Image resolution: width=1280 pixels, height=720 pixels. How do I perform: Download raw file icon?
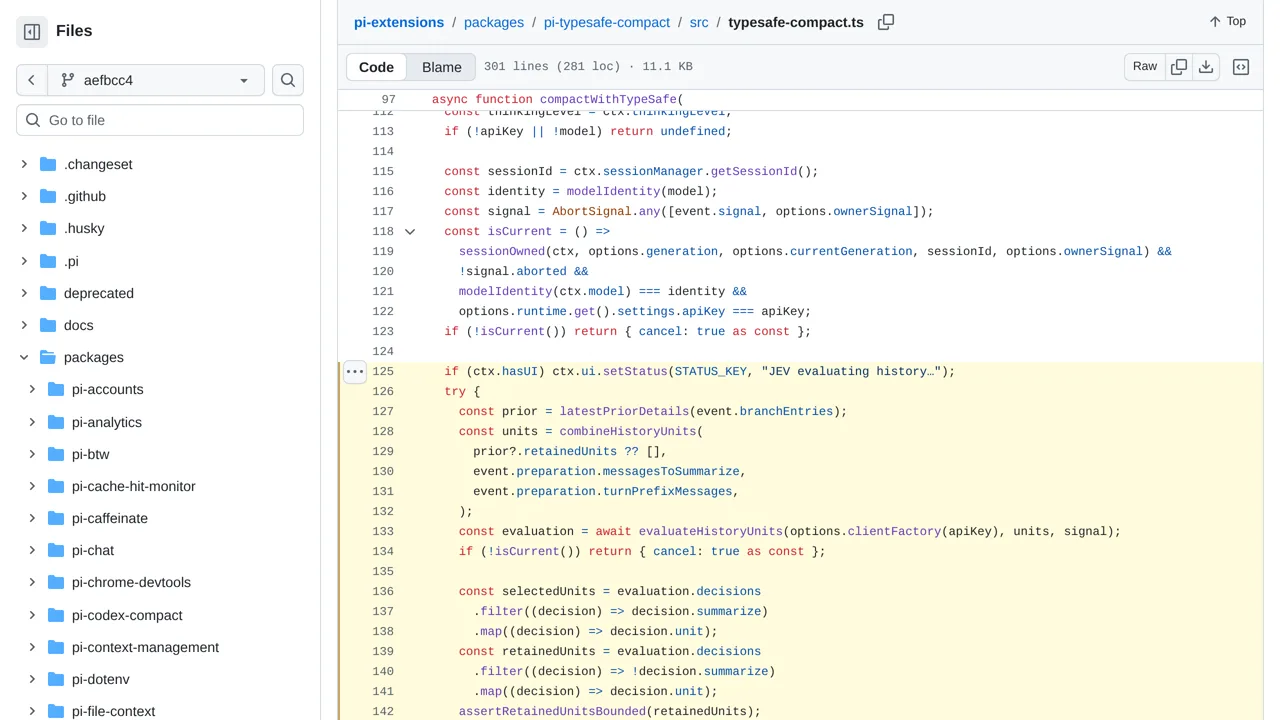pos(1206,67)
